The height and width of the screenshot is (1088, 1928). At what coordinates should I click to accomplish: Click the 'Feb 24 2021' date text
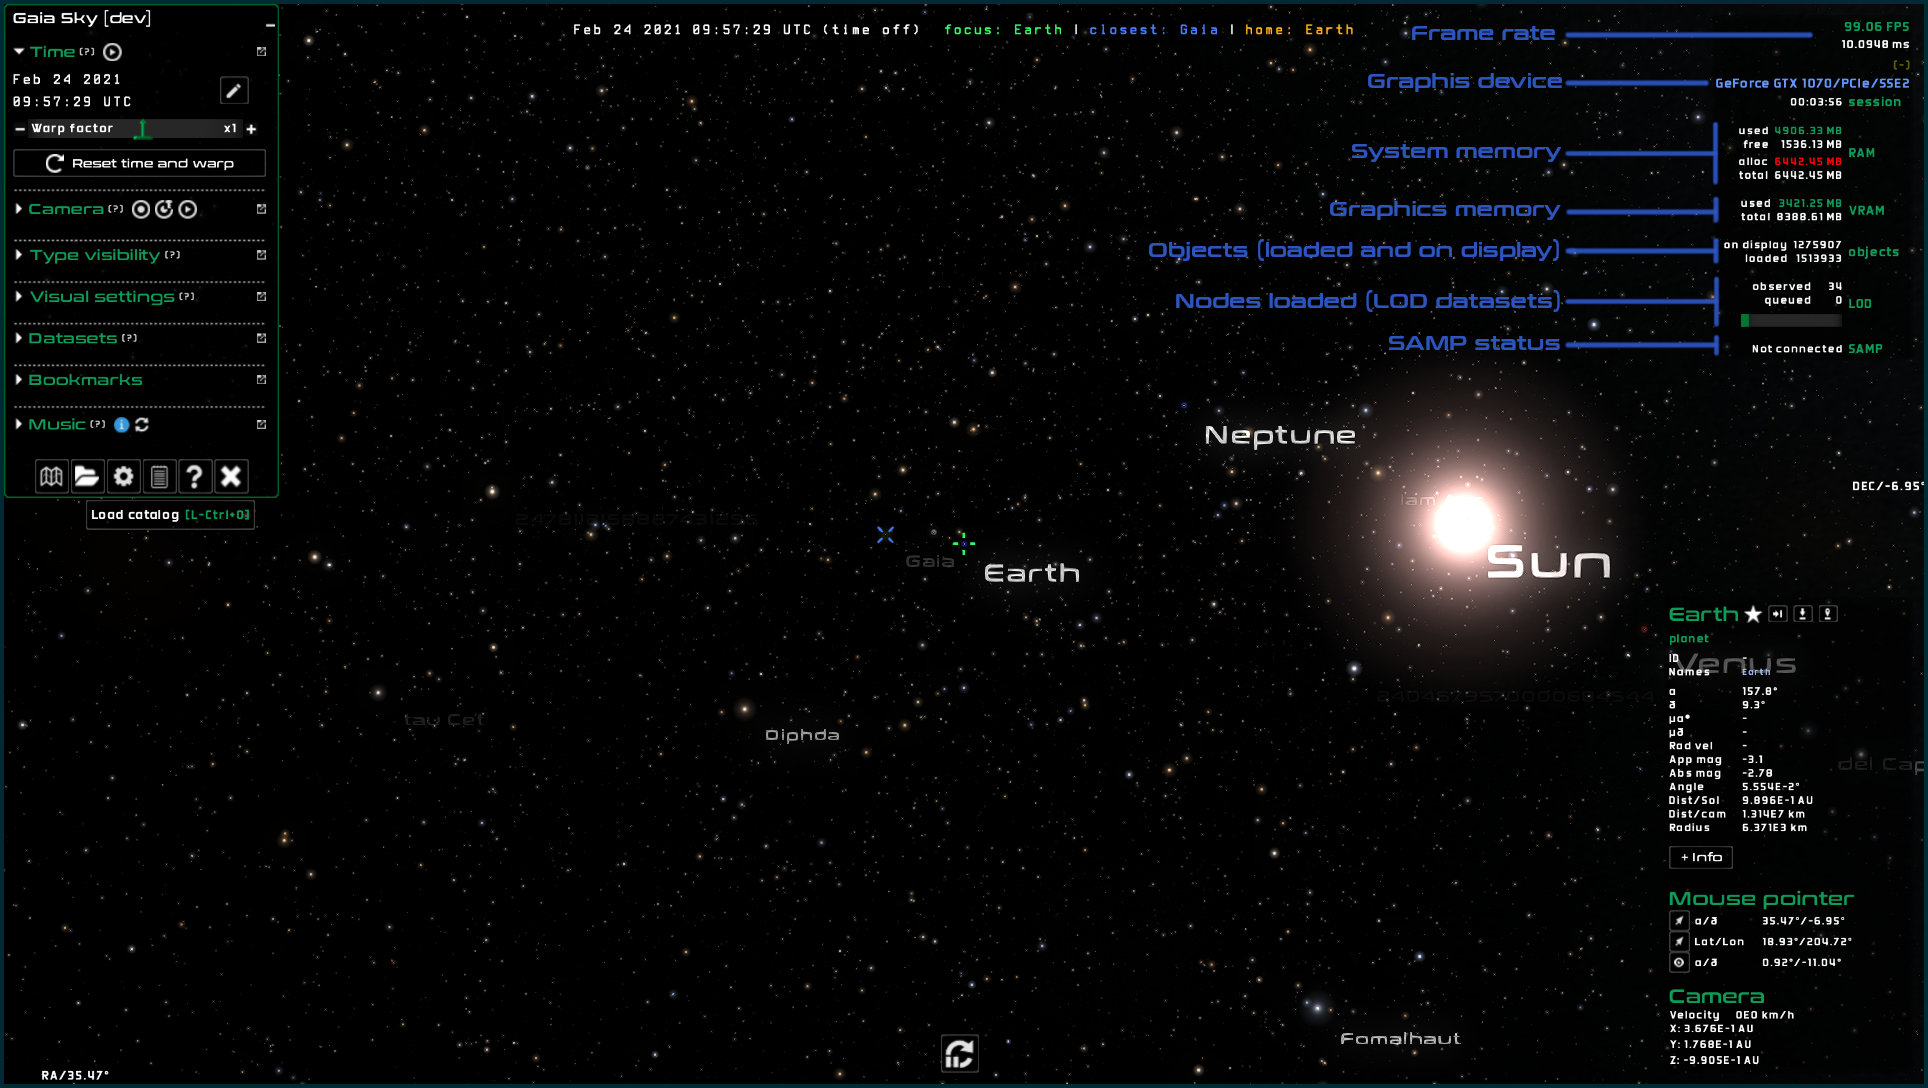click(x=67, y=80)
